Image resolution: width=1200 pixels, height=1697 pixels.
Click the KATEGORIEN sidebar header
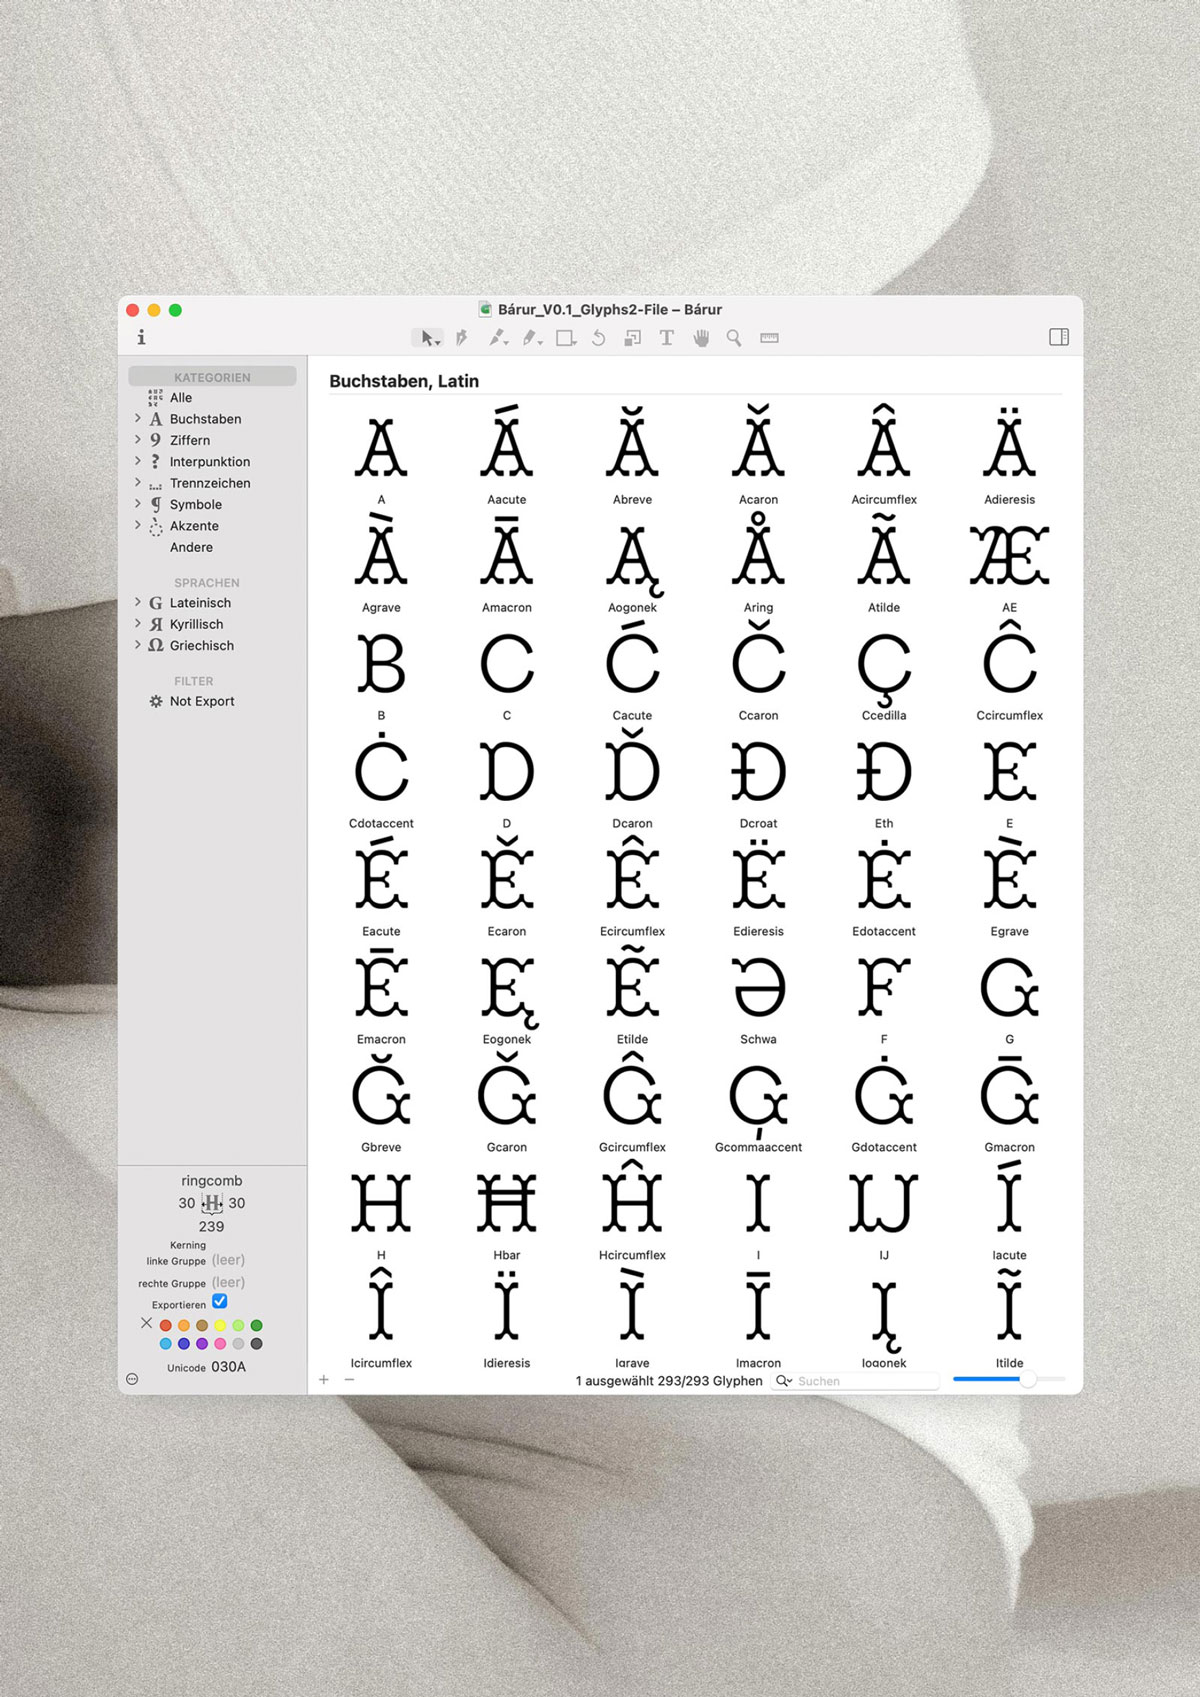tap(212, 377)
